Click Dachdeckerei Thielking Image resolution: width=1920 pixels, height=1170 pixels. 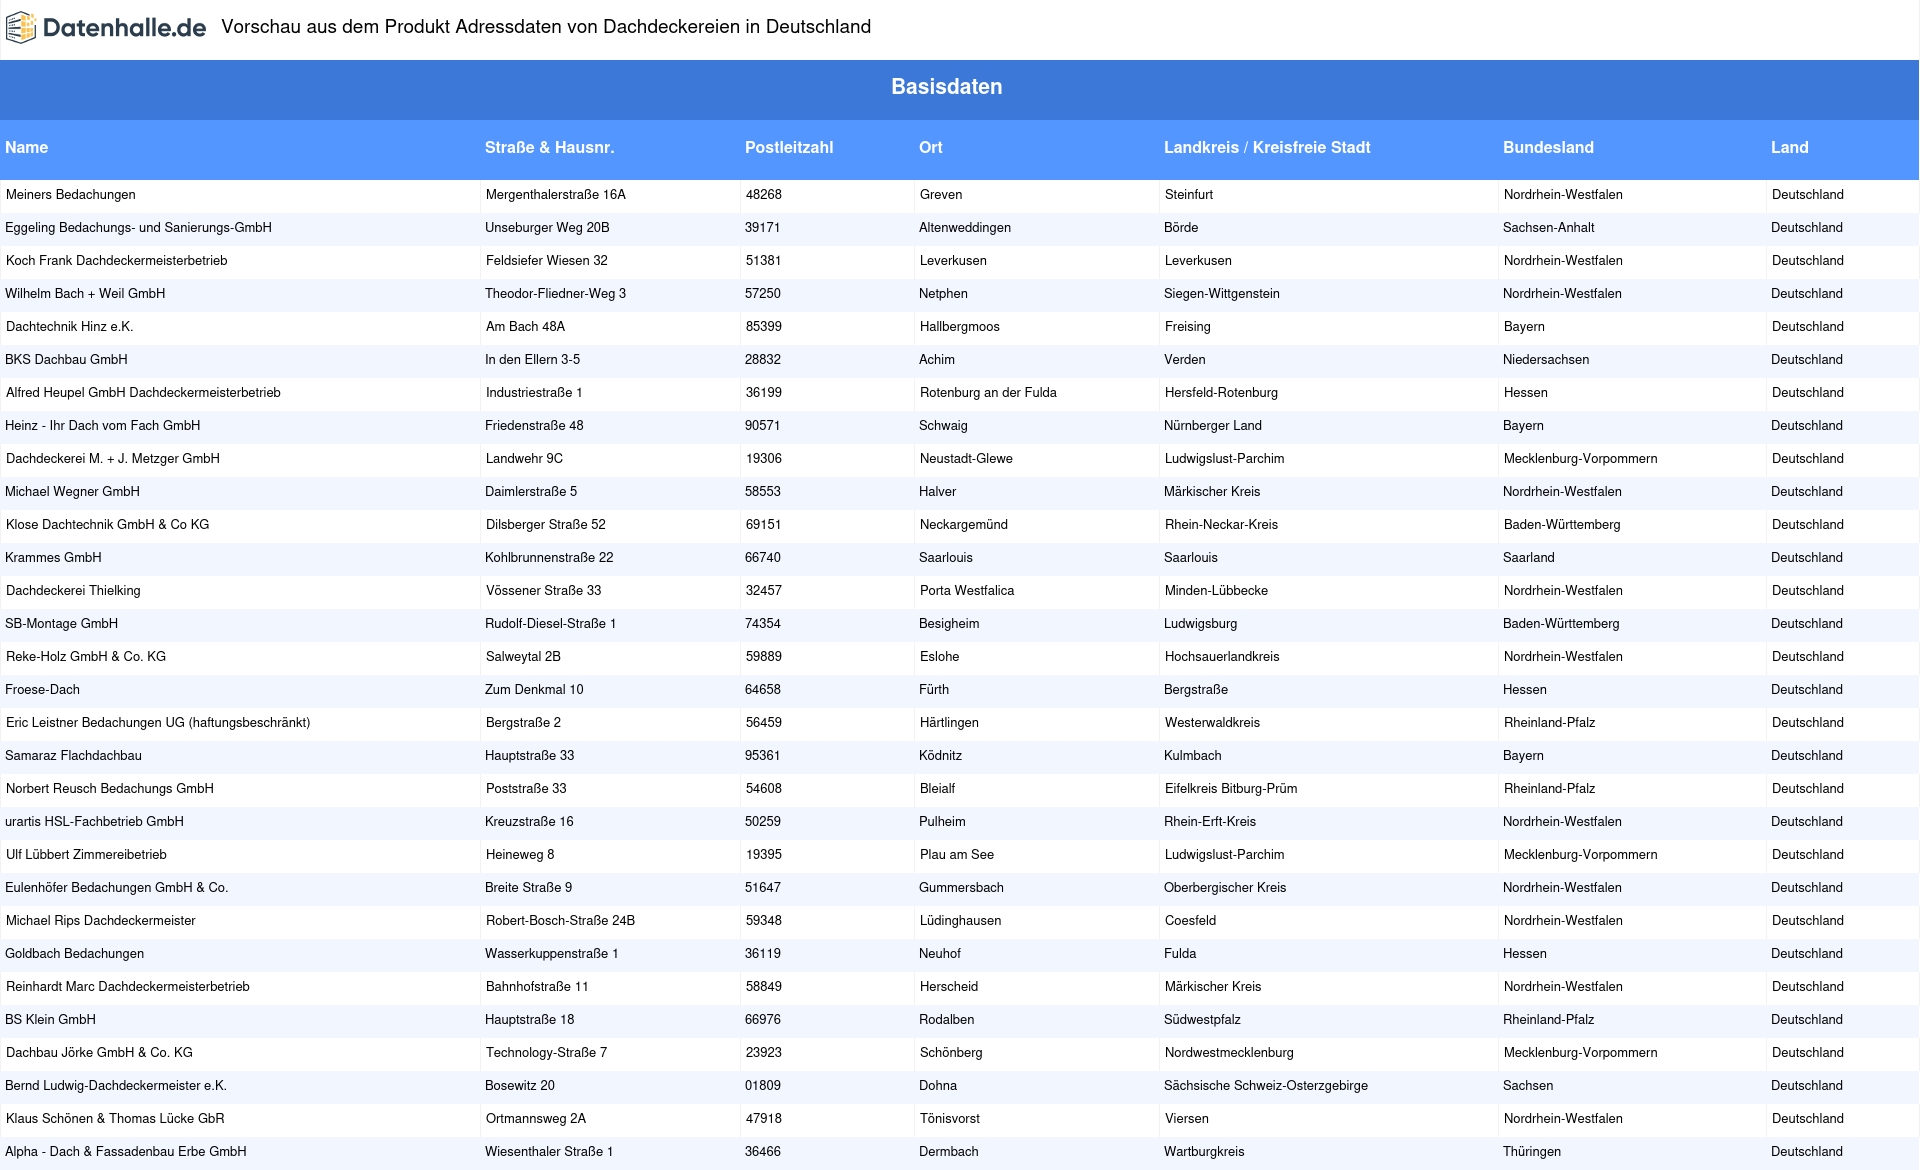pos(73,591)
